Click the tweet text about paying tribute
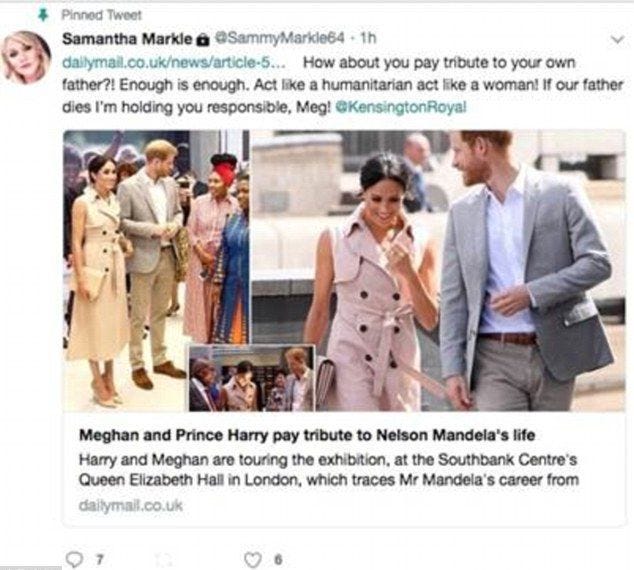Screen dimensions: 634x570 click(343, 85)
